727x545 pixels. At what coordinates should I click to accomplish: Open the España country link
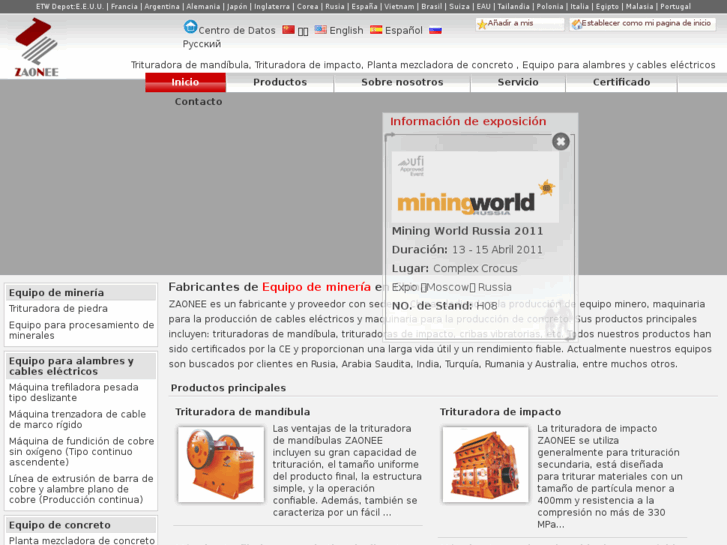[364, 6]
